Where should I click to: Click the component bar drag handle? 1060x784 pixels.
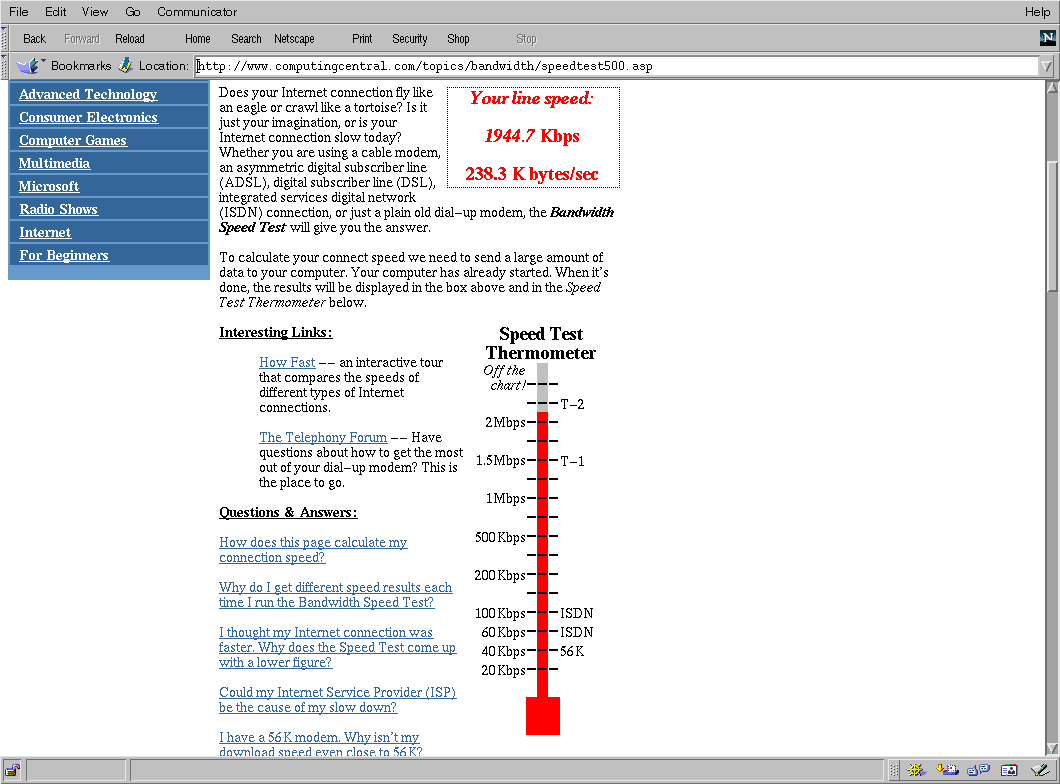pos(894,769)
